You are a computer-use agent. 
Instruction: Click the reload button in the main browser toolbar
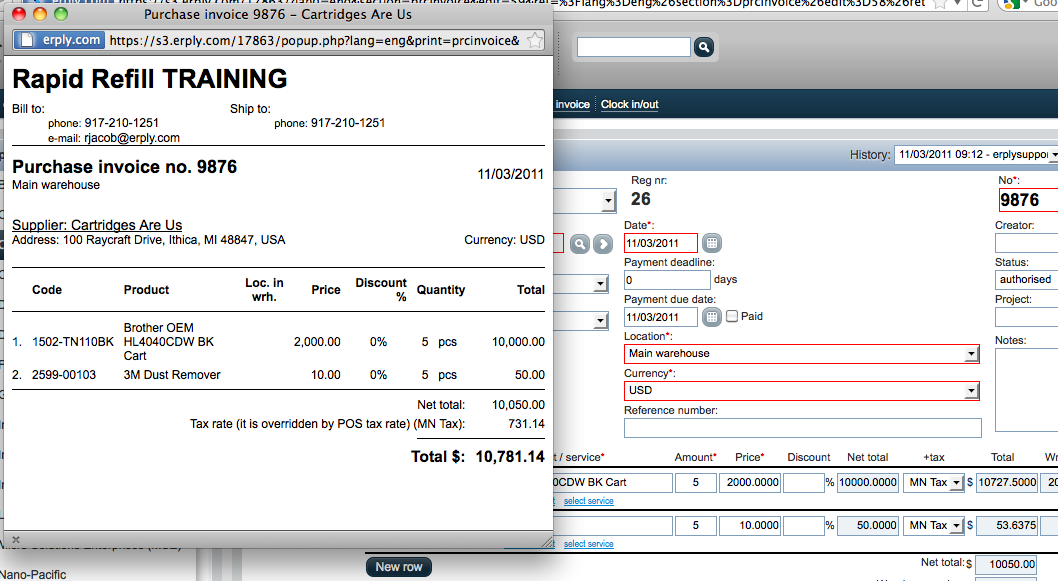click(976, 4)
